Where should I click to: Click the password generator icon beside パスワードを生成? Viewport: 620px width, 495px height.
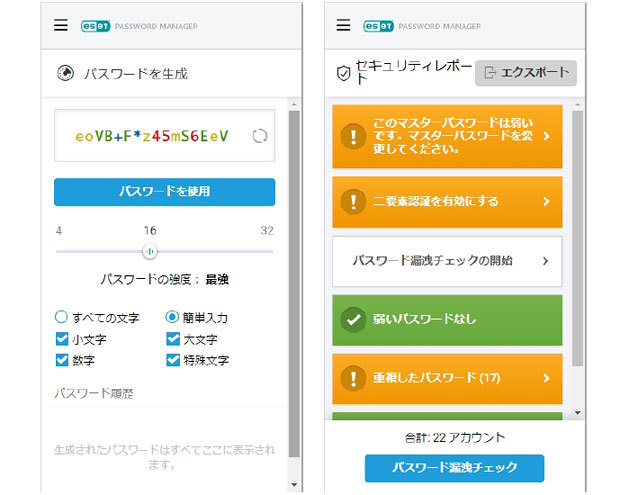coord(66,73)
